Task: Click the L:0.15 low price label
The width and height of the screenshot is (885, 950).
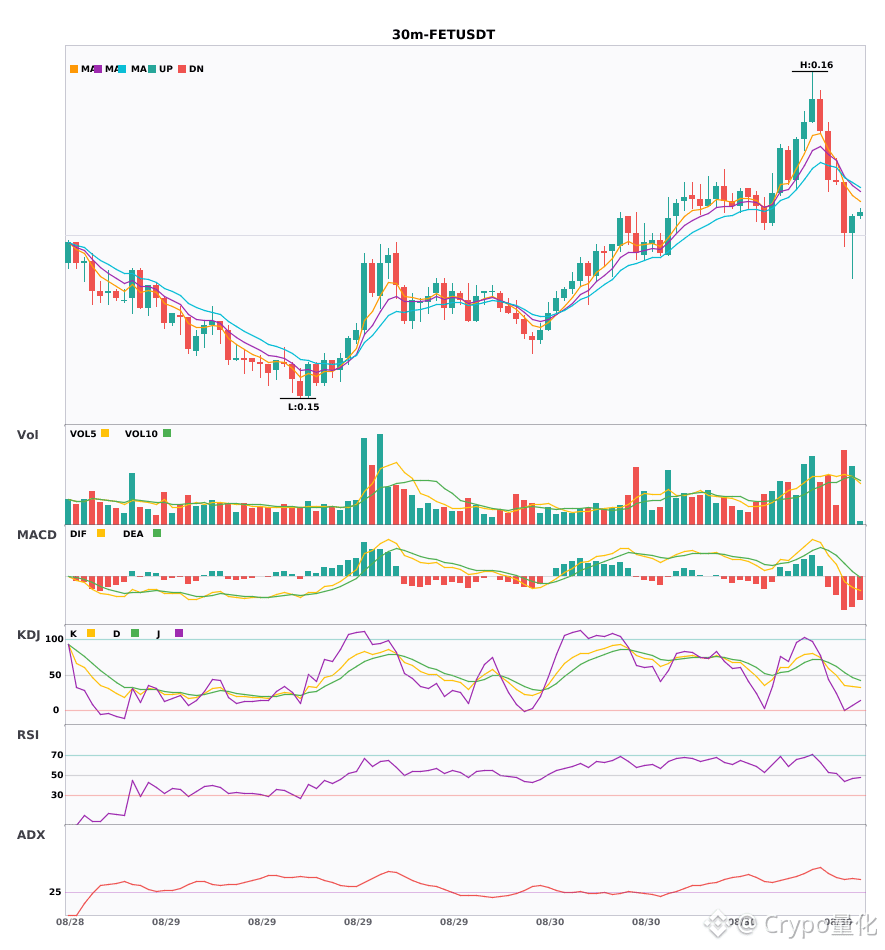Action: [303, 407]
